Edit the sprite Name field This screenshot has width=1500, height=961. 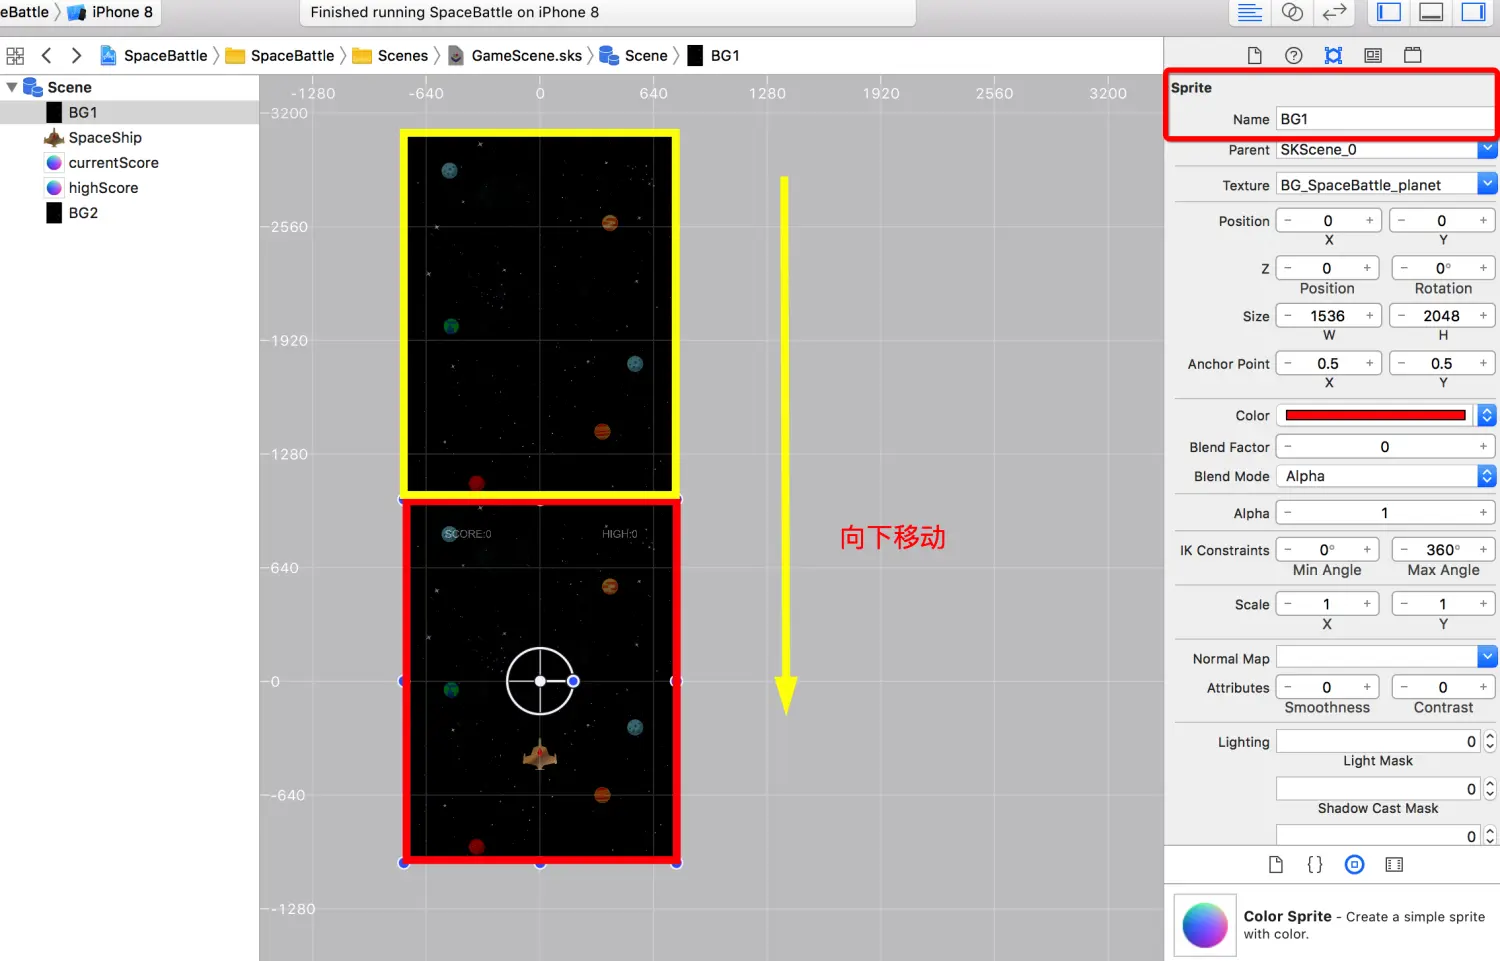pyautogui.click(x=1385, y=119)
